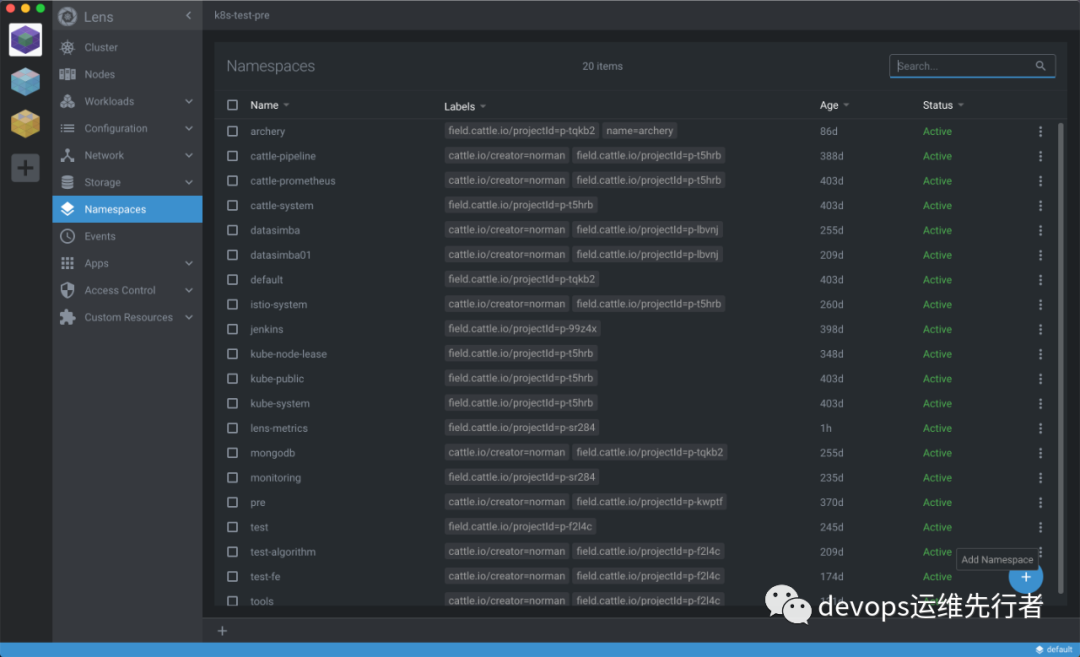Expand the Custom Resources submenu chevron
The width and height of the screenshot is (1080, 657).
189,317
